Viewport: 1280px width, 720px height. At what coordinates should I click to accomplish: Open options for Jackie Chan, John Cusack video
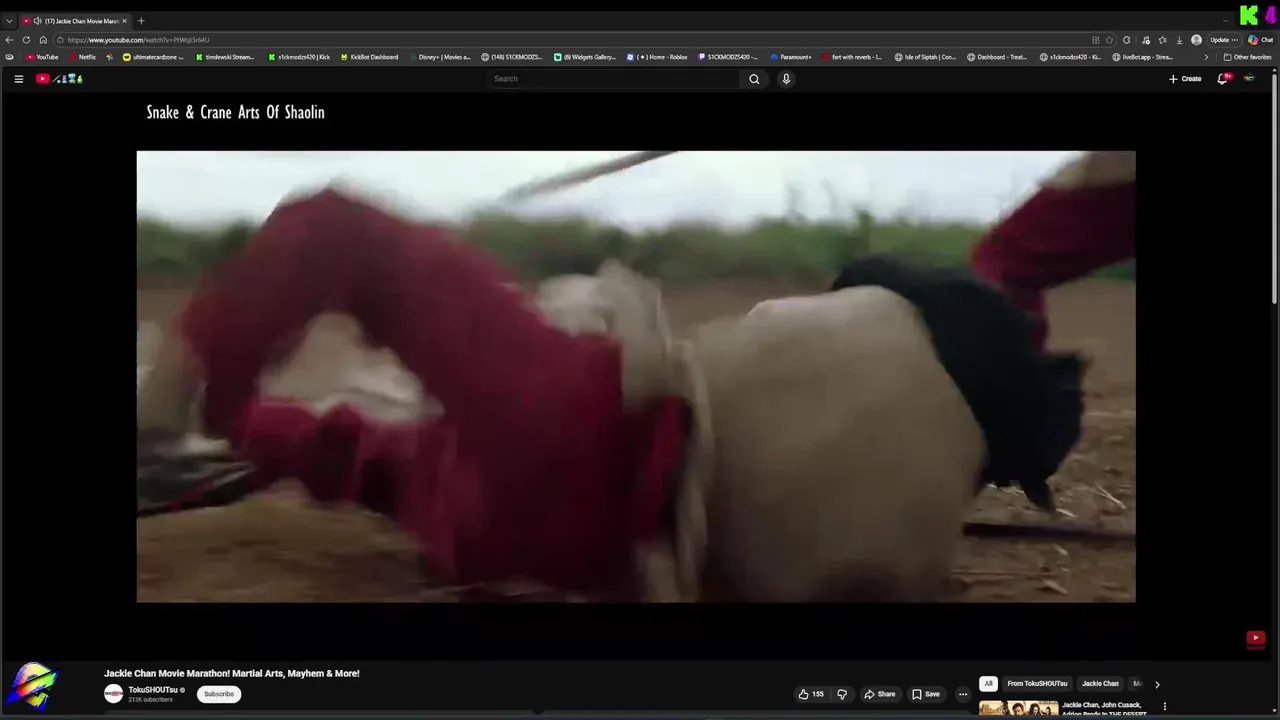click(x=1164, y=706)
